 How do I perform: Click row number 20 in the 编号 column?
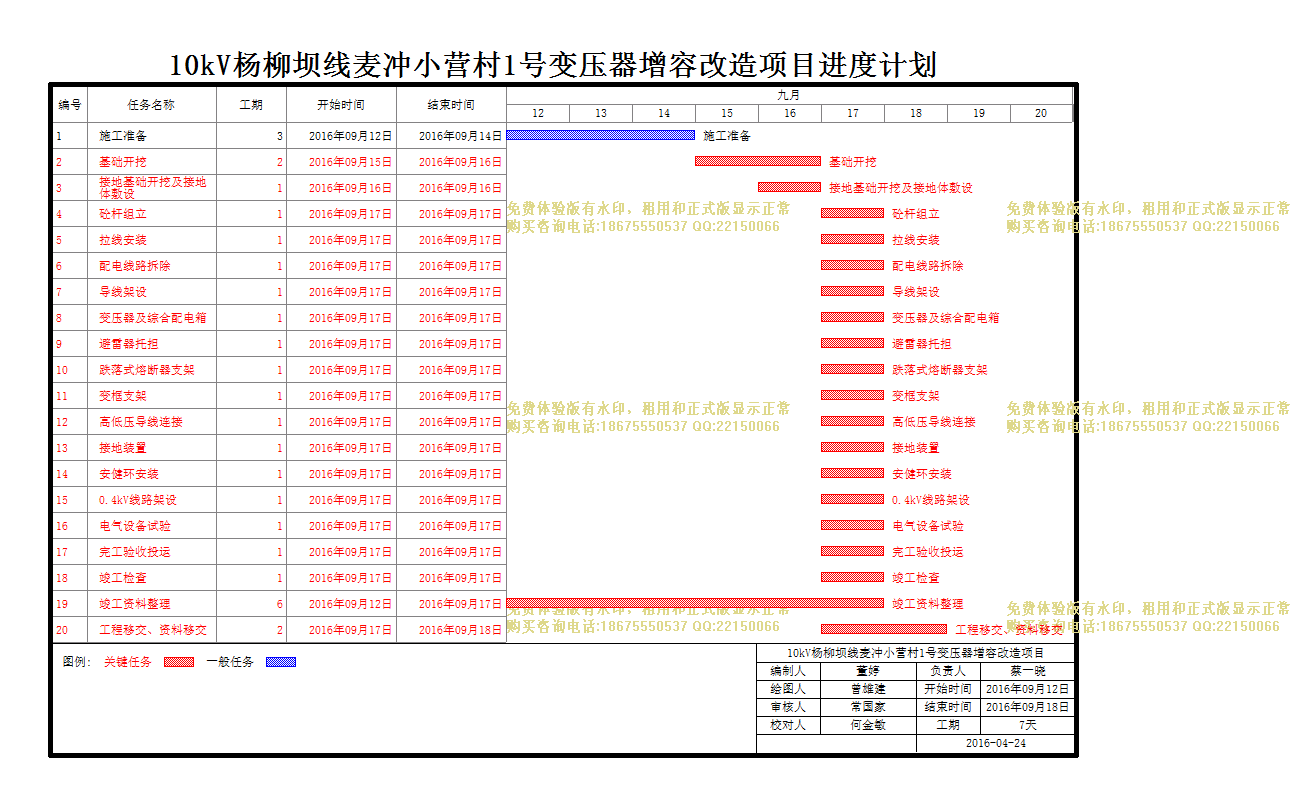tap(62, 630)
